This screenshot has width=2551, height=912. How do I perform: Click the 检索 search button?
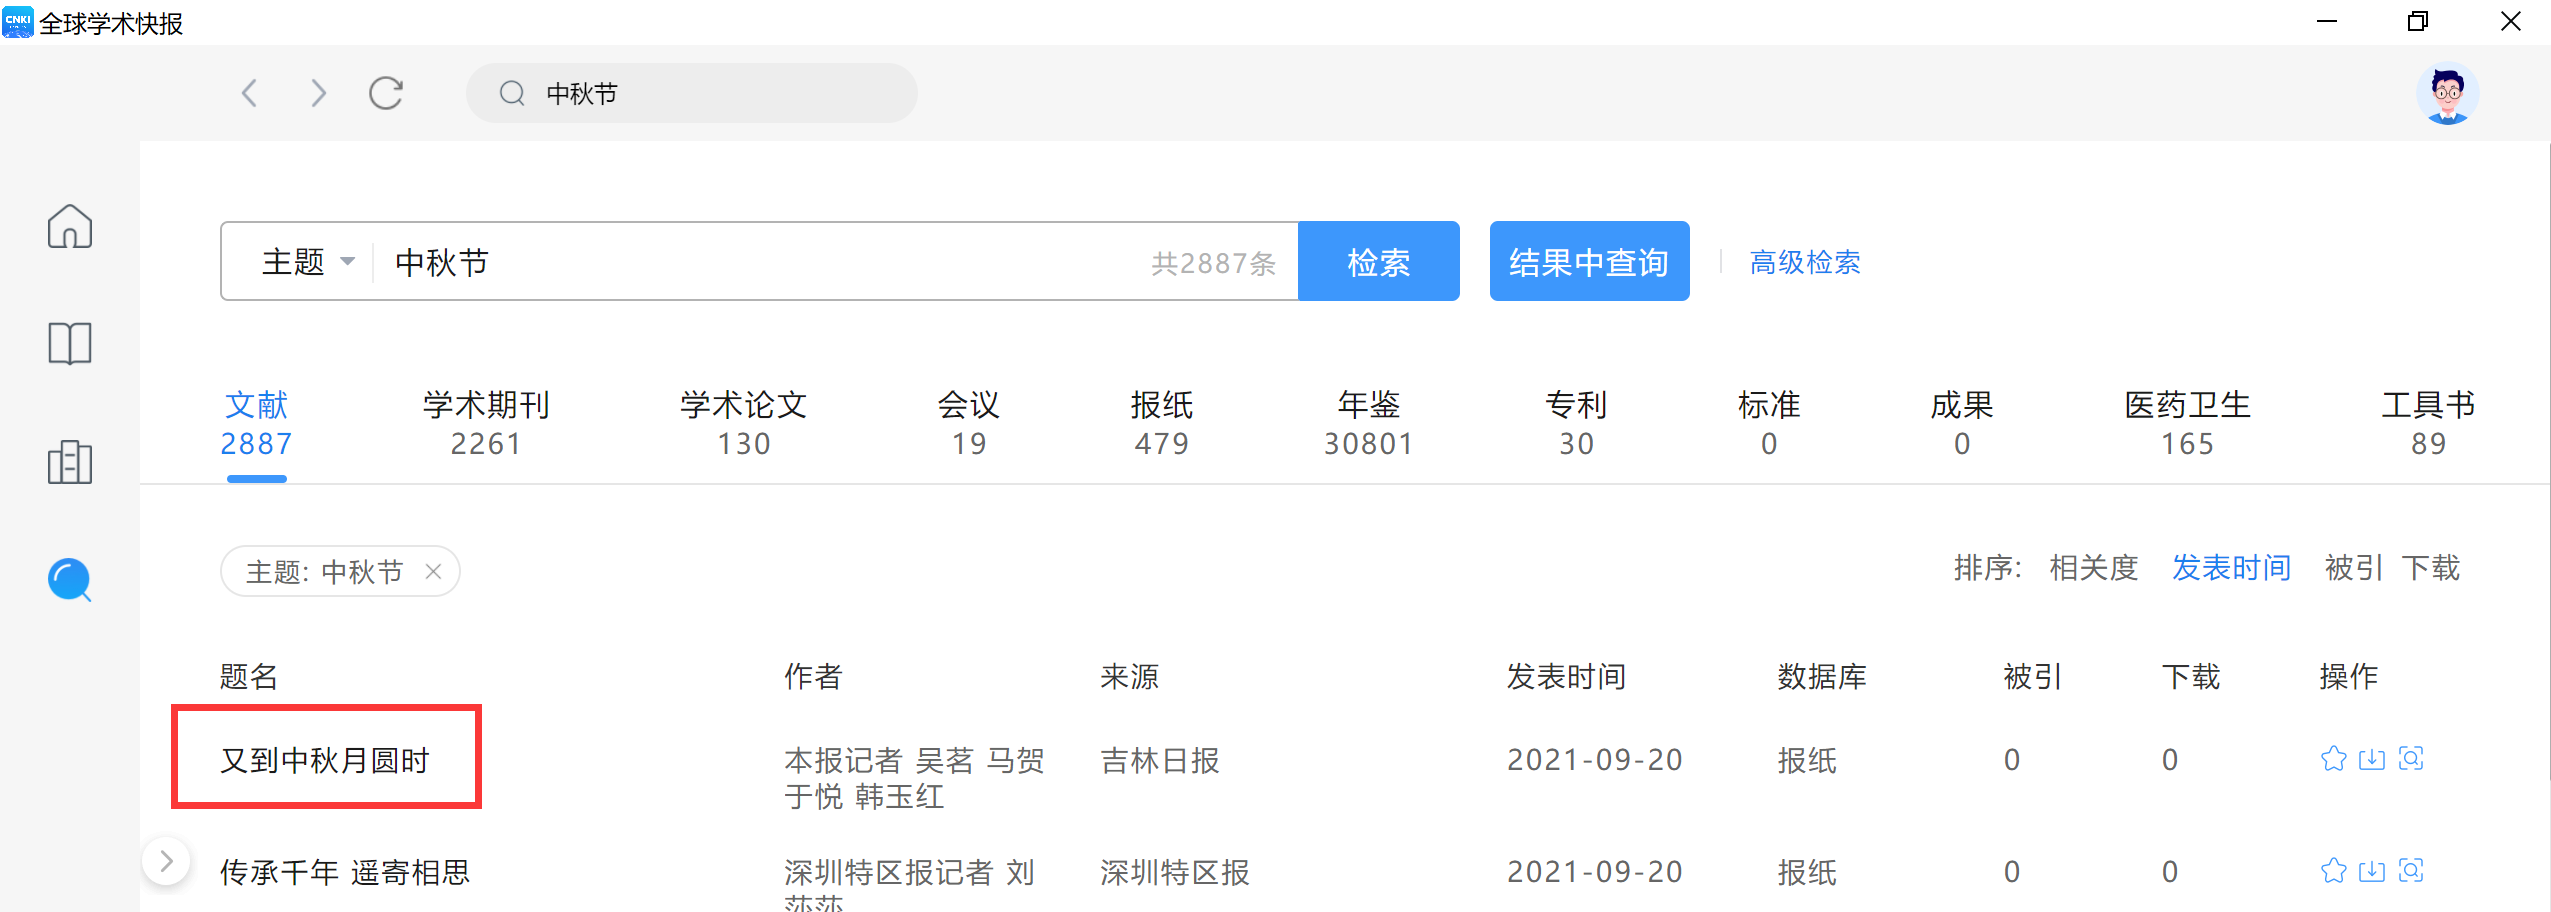pos(1378,261)
